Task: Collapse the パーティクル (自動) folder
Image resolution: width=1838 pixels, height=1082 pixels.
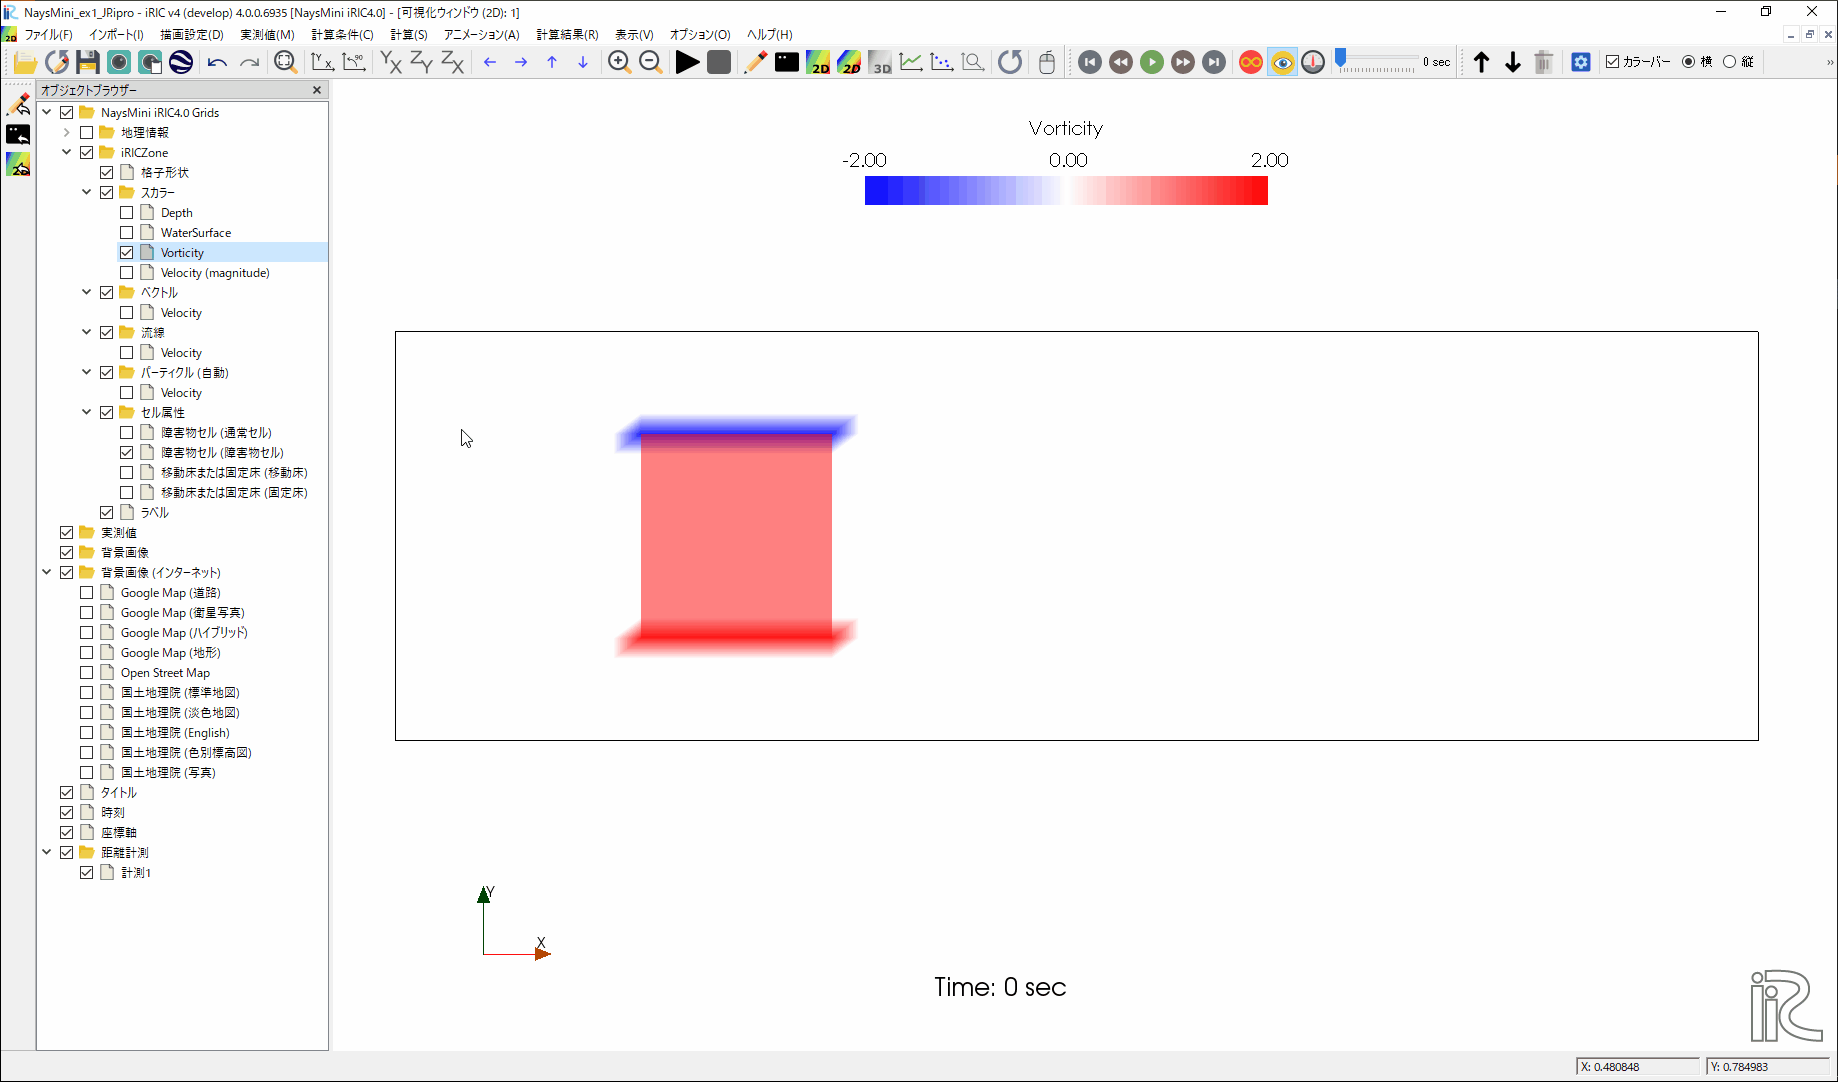Action: point(87,372)
